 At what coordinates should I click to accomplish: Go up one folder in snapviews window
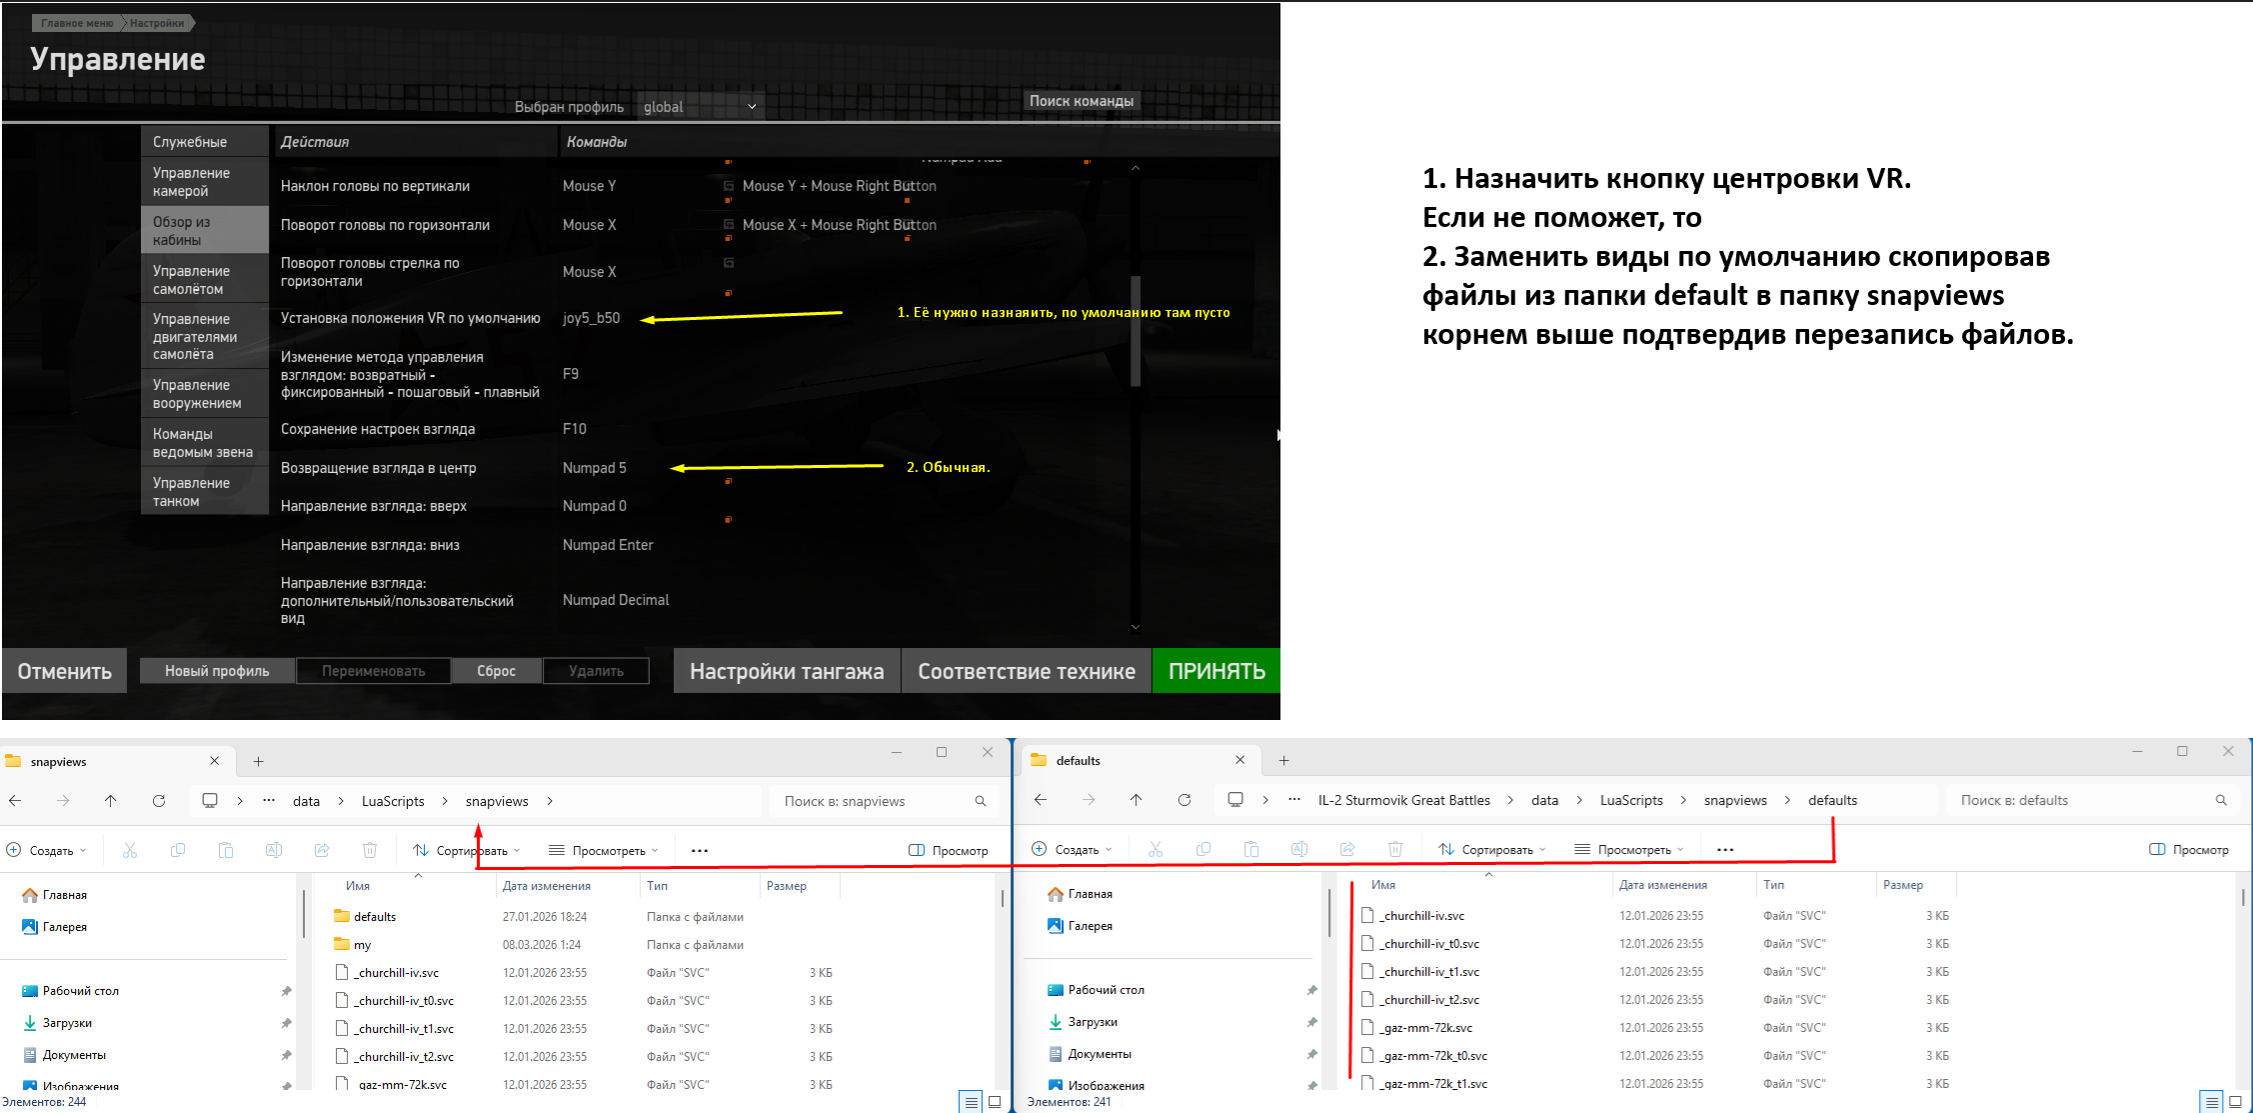coord(111,801)
